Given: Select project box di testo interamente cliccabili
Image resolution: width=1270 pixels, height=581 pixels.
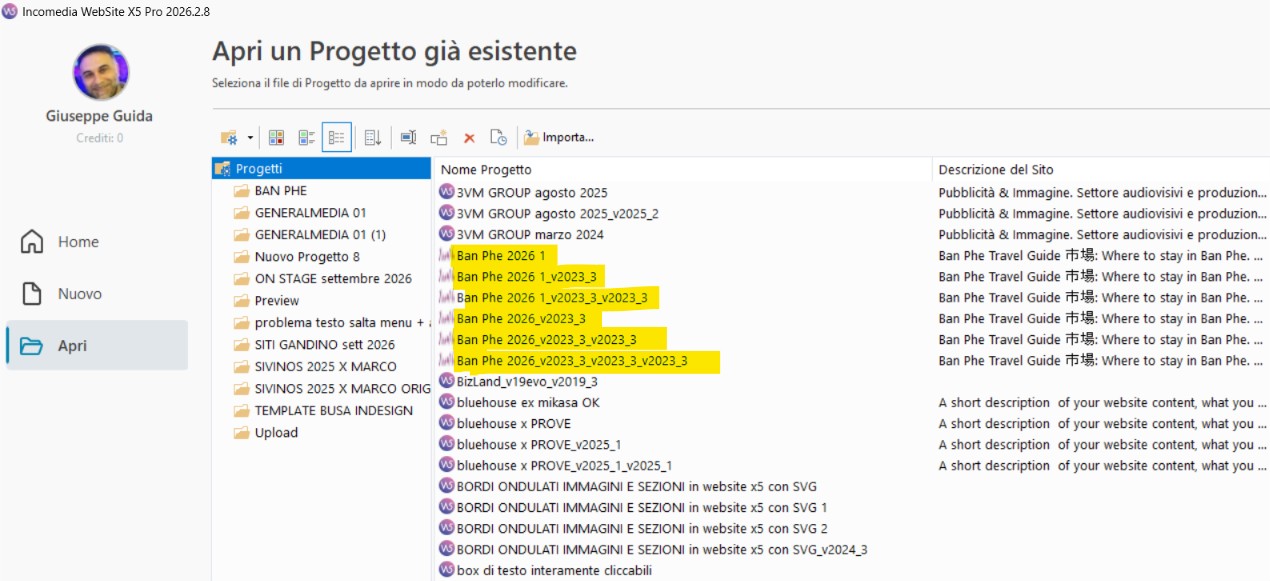Looking at the screenshot, I should pos(555,570).
